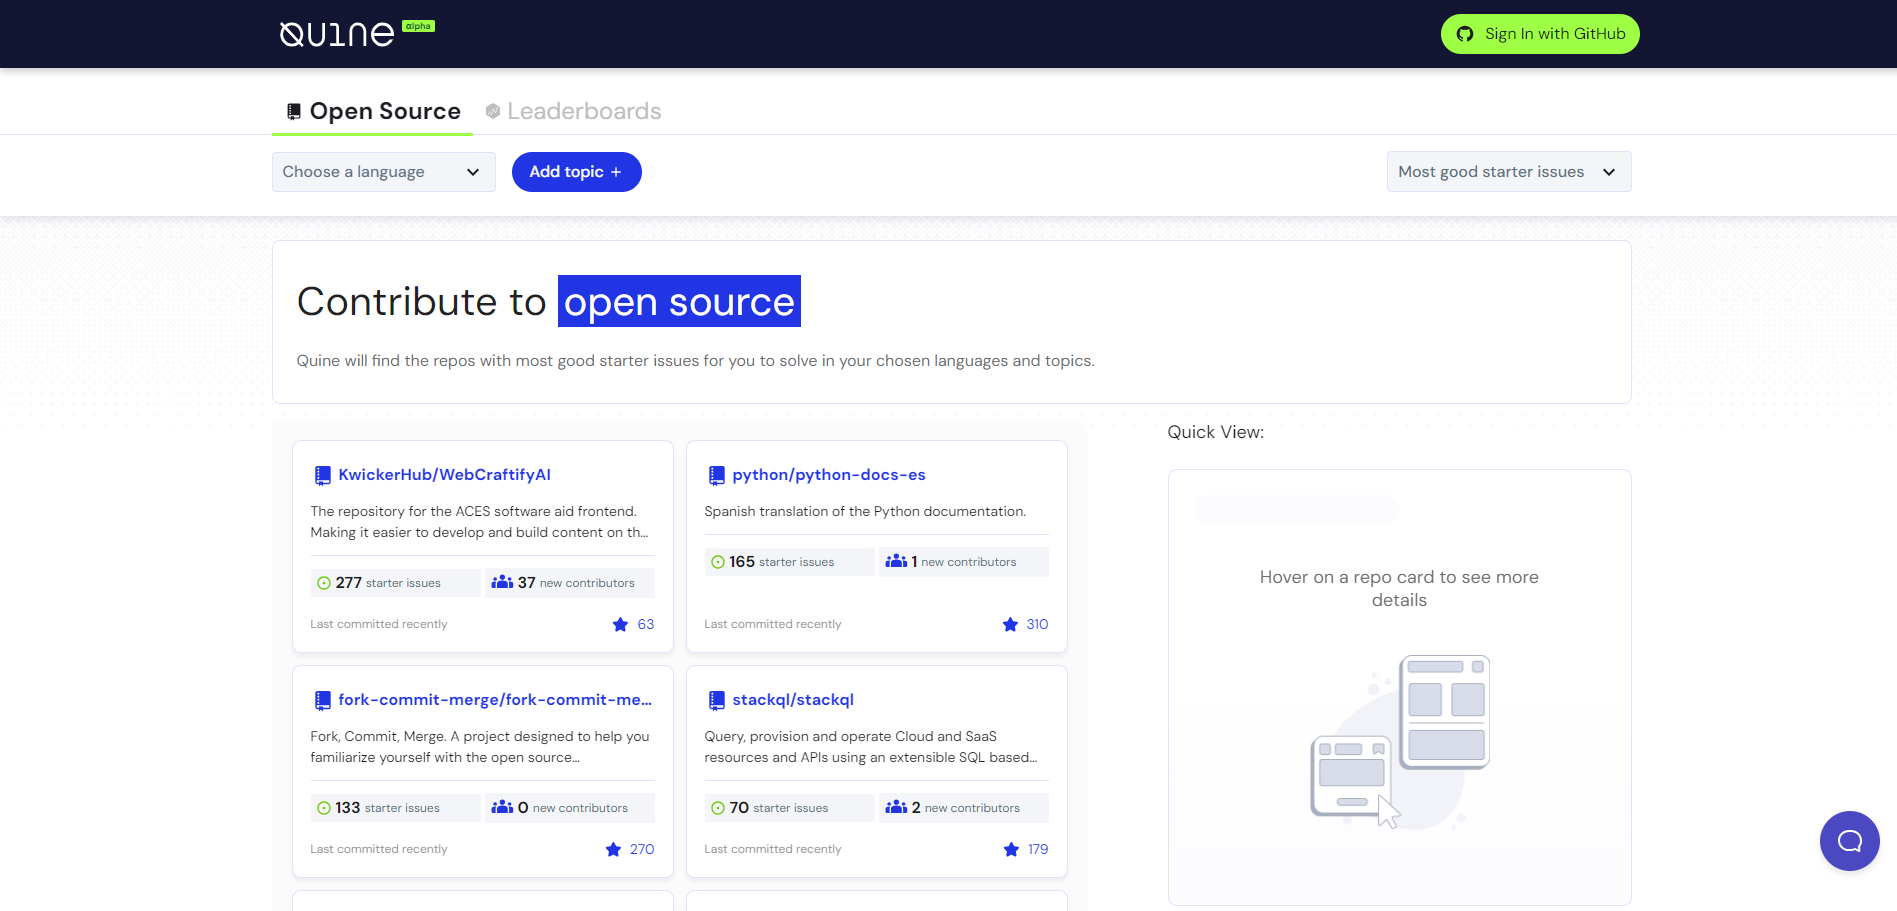Open KwickerHub/WebCraftifyAI repo link
The image size is (1897, 911).
444,475
